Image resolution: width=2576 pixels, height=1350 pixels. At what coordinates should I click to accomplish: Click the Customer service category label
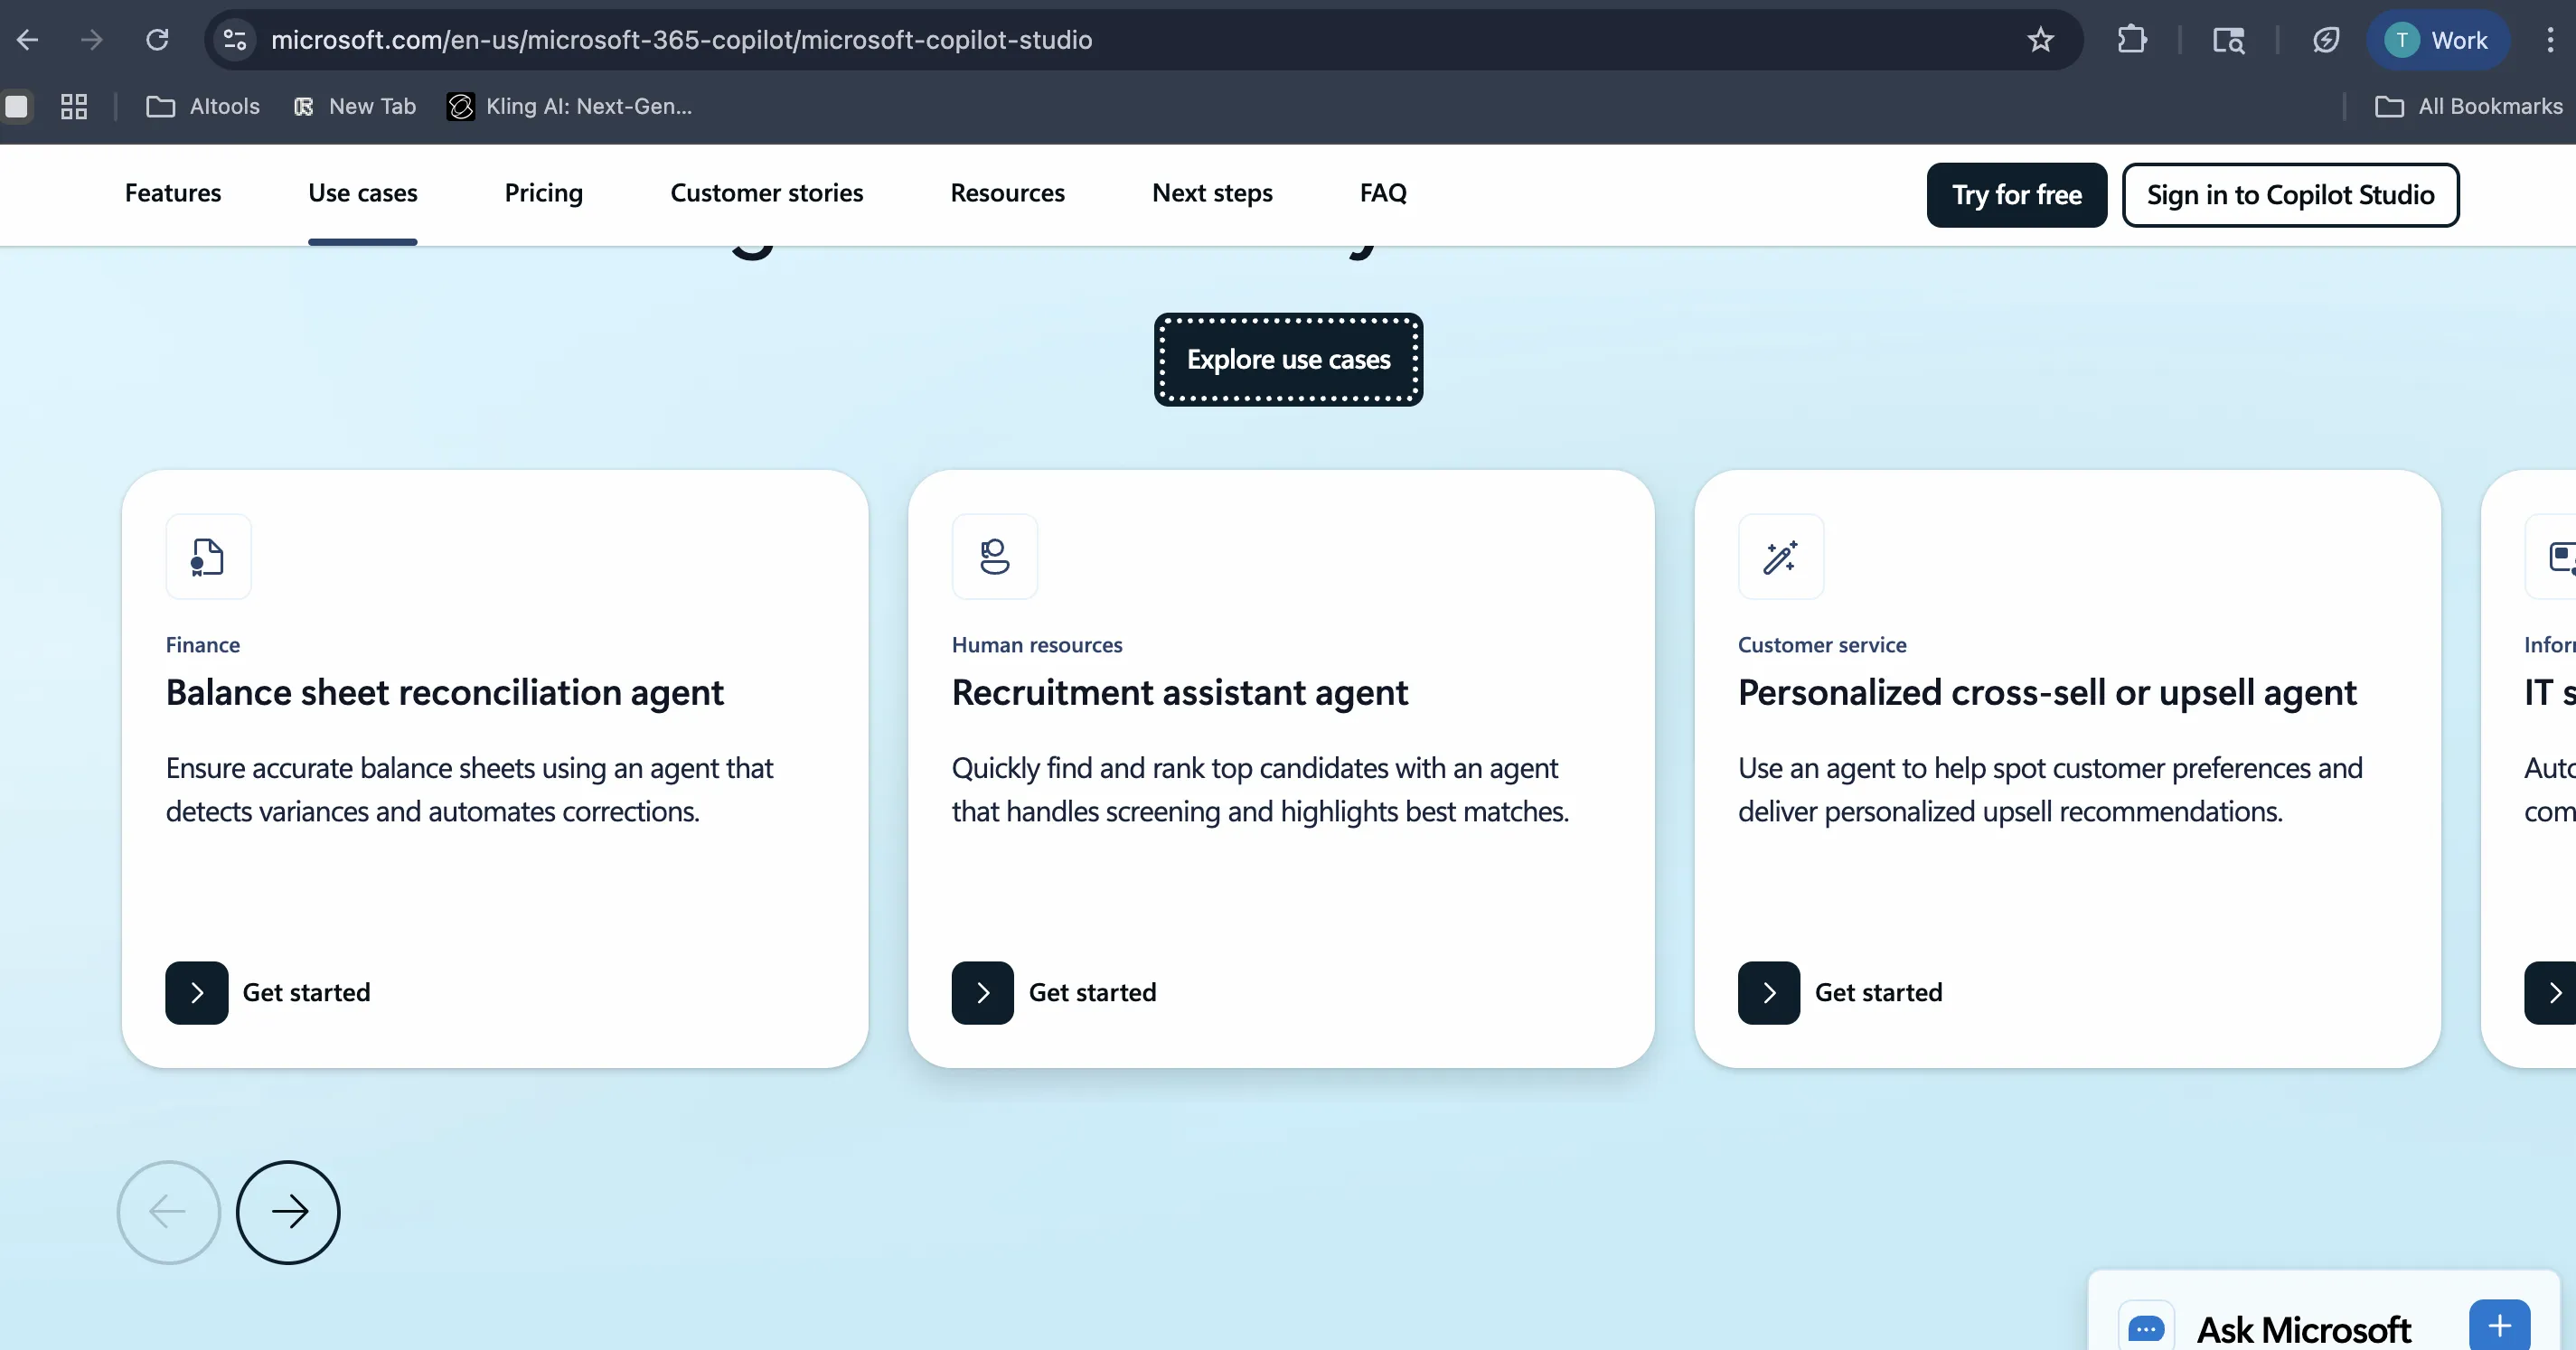point(1822,645)
